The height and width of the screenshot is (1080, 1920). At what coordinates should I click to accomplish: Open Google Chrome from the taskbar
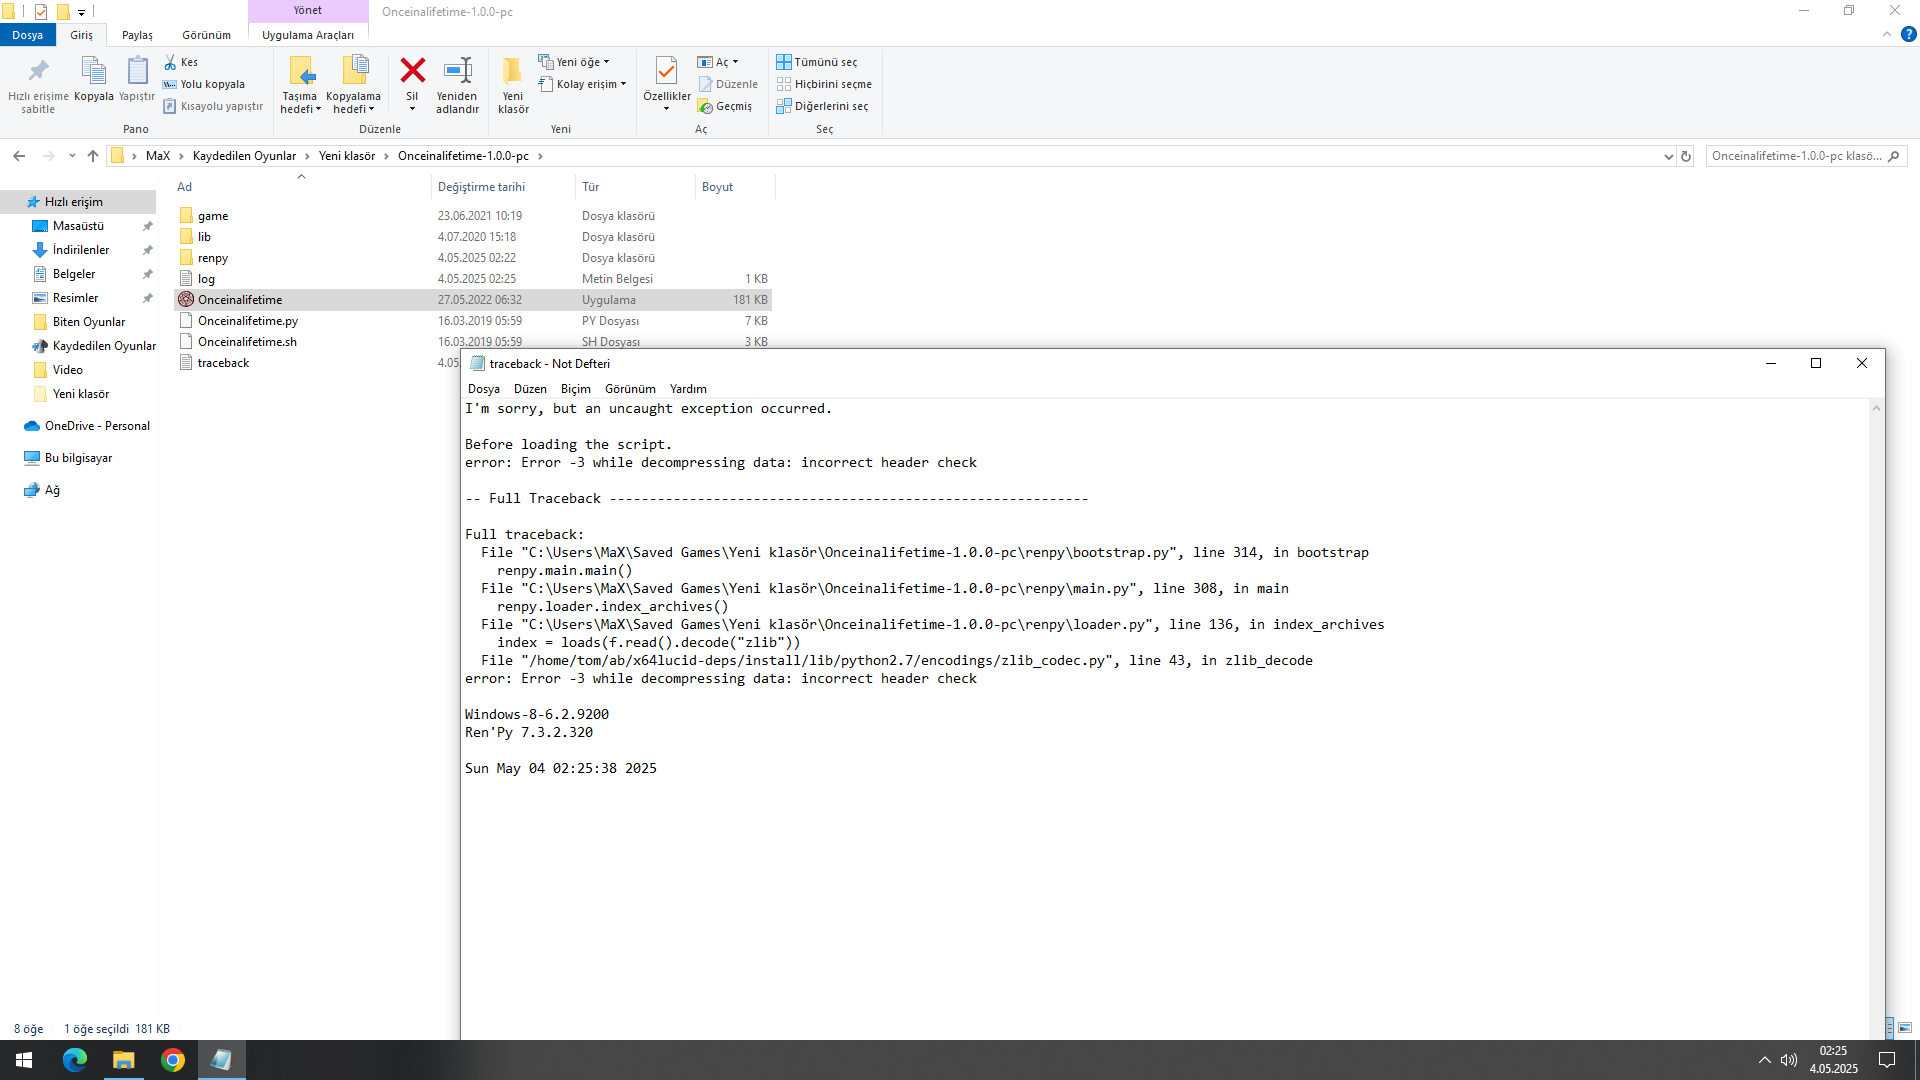[x=172, y=1060]
